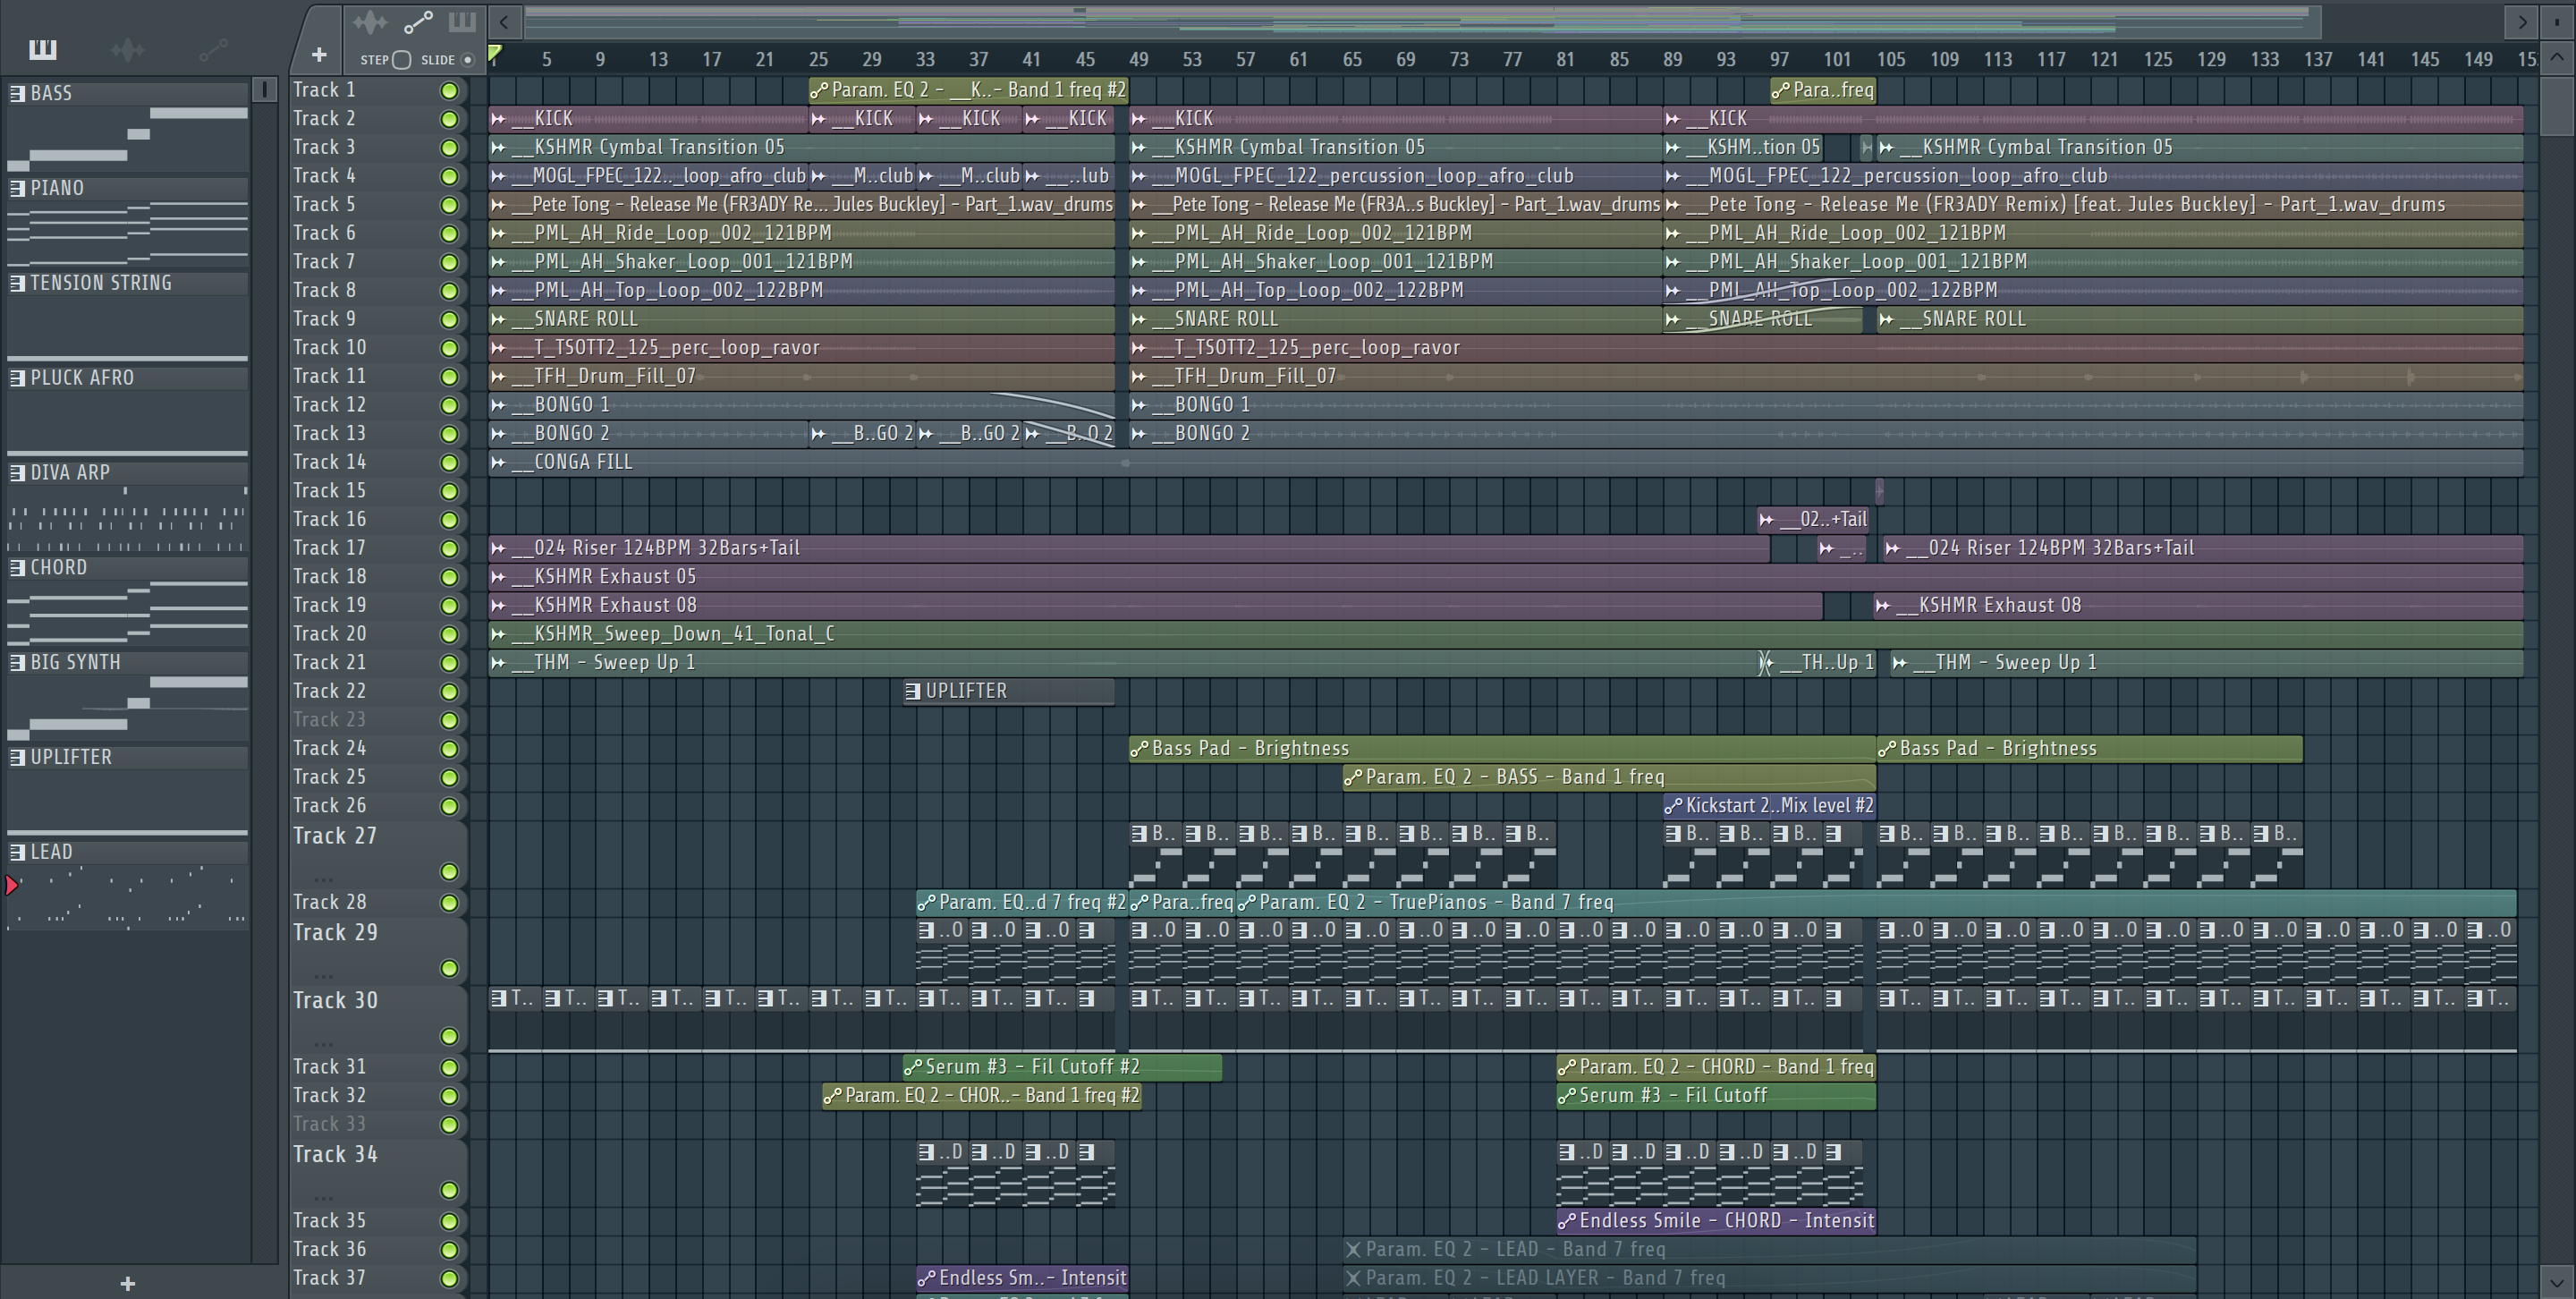2576x1299 pixels.
Task: Mute Track 31 with its green LED
Action: [x=450, y=1068]
